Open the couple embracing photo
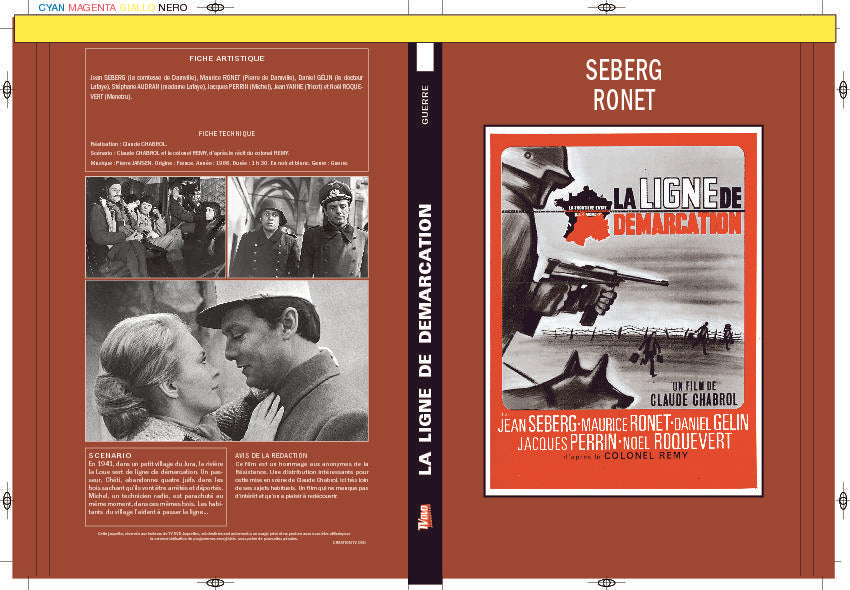Screen dimensions: 850x590 point(227,361)
